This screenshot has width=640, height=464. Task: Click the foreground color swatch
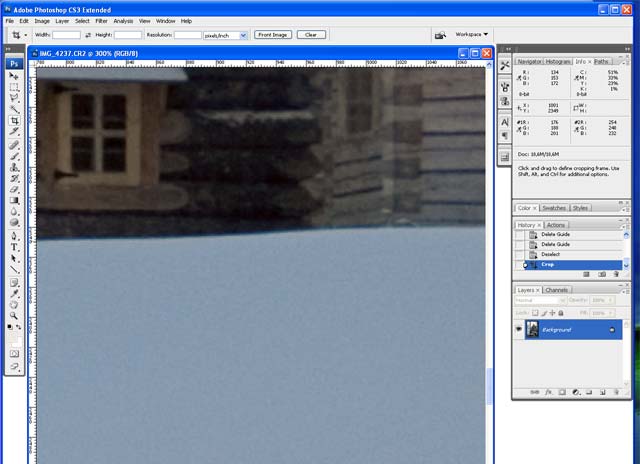click(12, 326)
